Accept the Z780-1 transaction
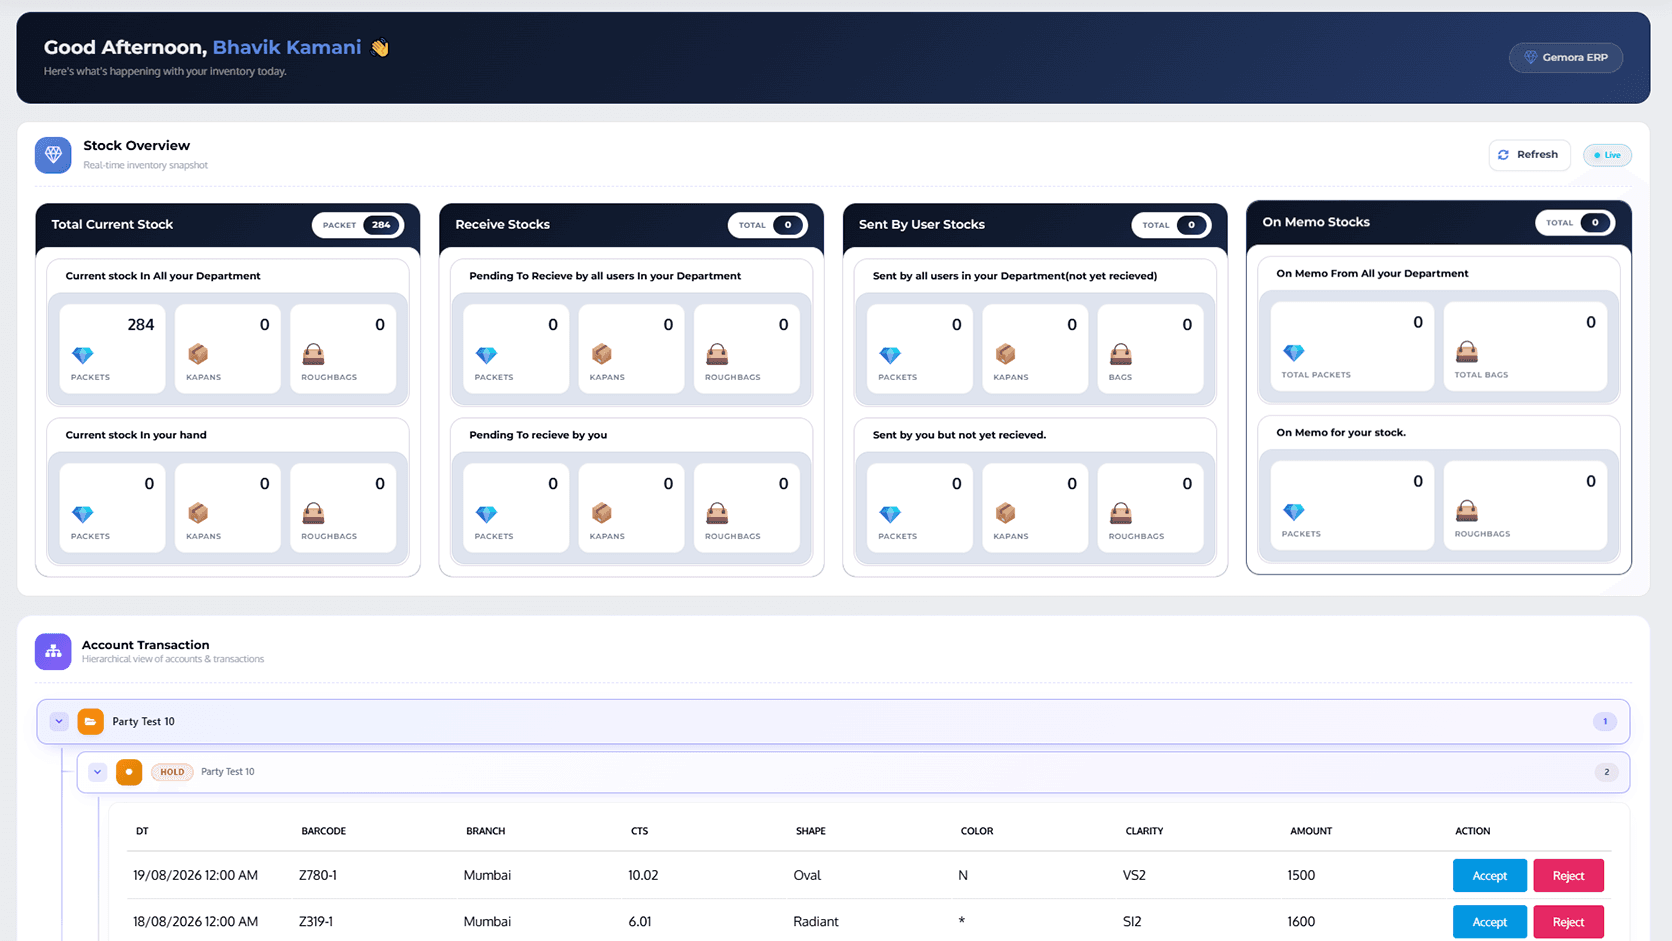 coord(1489,875)
